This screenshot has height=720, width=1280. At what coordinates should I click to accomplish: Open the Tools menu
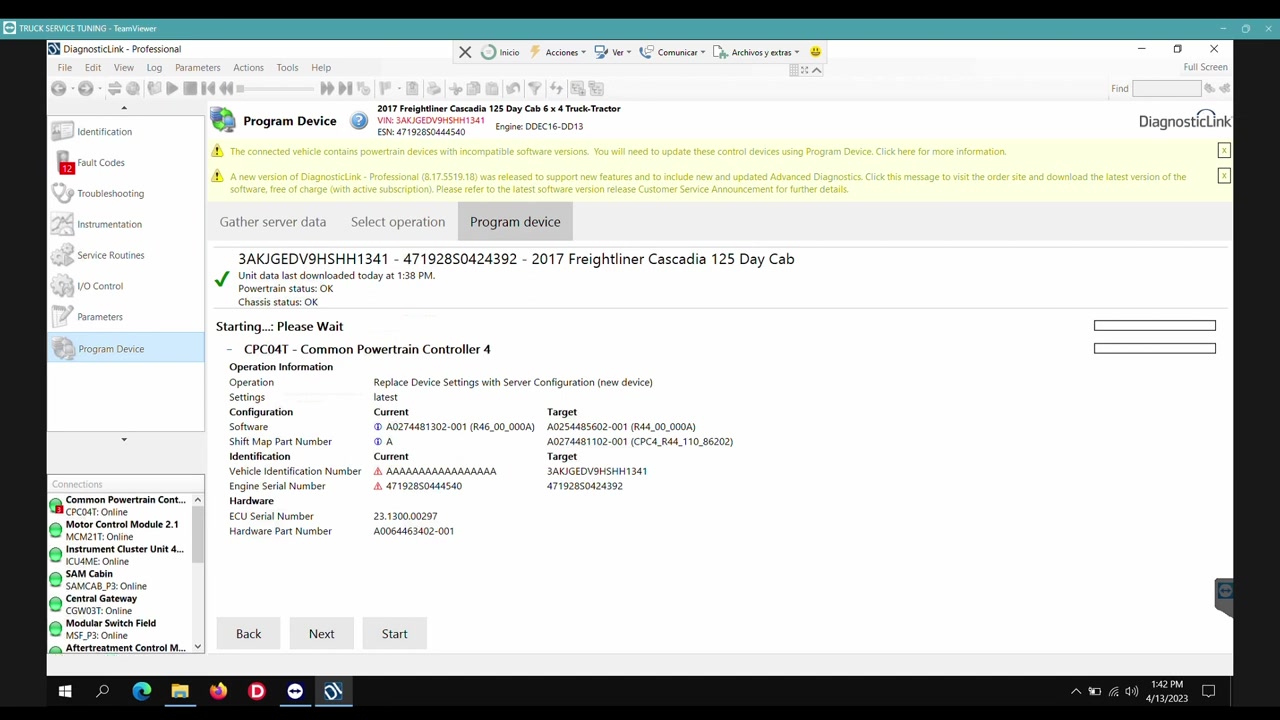(x=287, y=68)
